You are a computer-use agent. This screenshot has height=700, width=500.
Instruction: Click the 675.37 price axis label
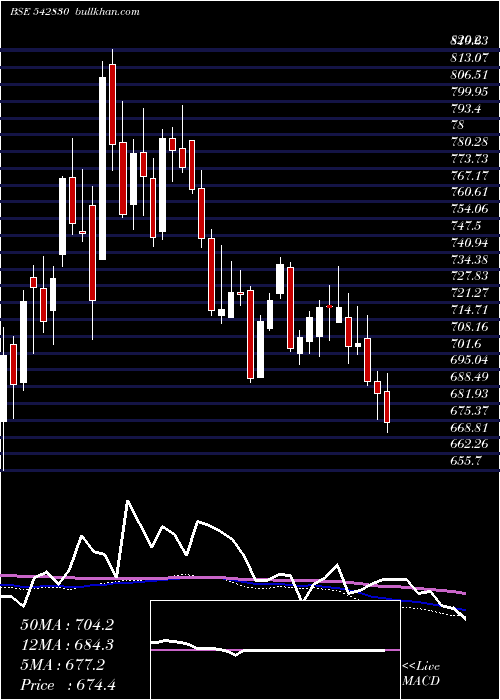(469, 411)
